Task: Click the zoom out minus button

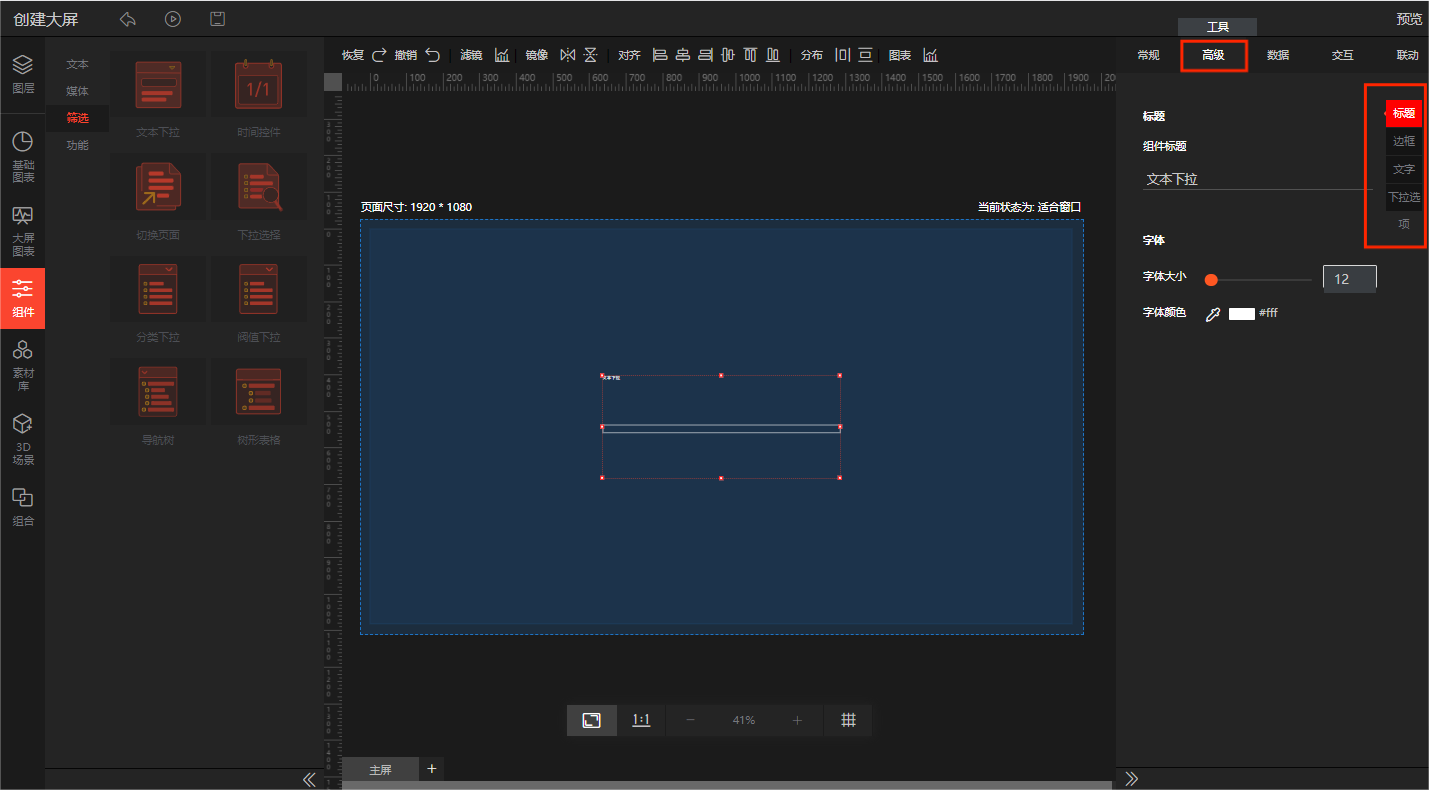Action: tap(690, 720)
